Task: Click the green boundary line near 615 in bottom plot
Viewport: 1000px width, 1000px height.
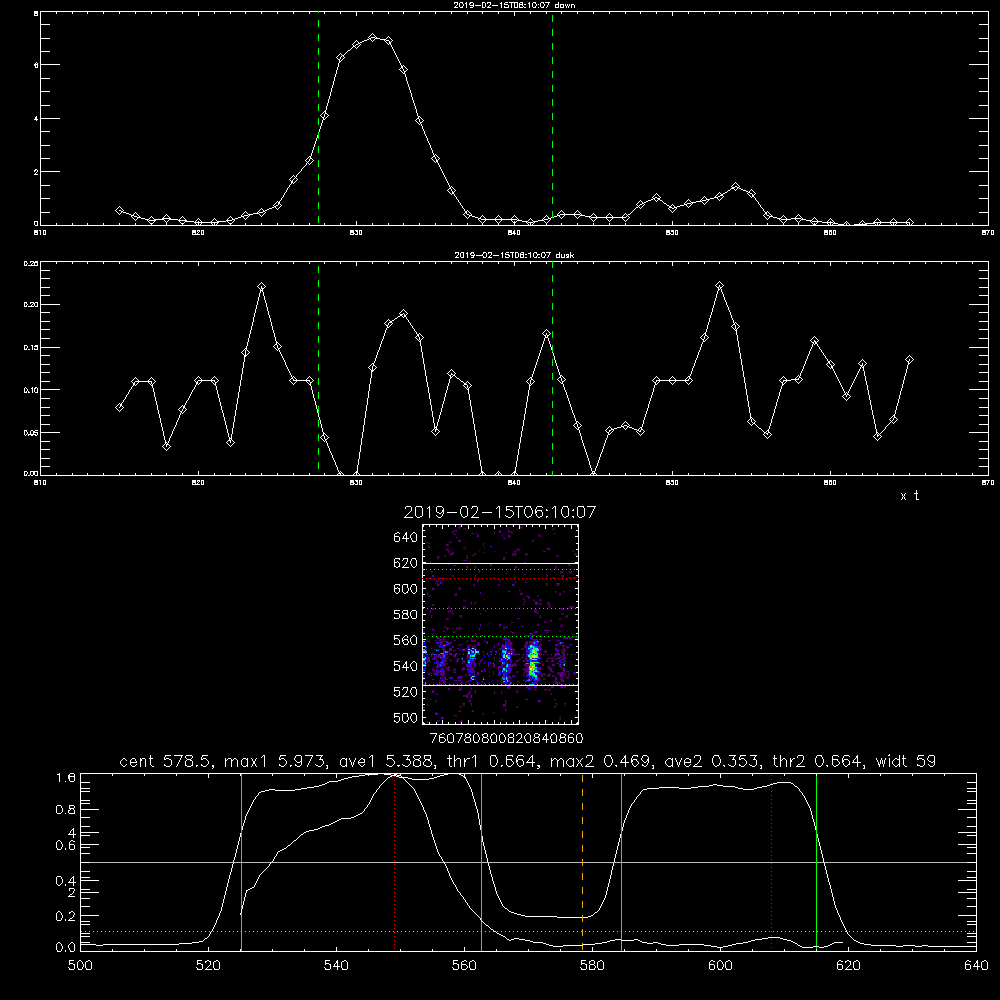Action: coord(816,862)
